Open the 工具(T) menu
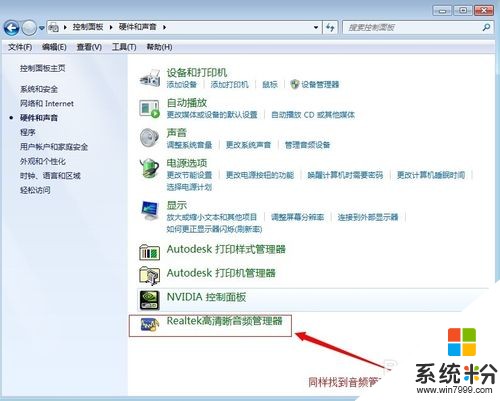 [124, 47]
